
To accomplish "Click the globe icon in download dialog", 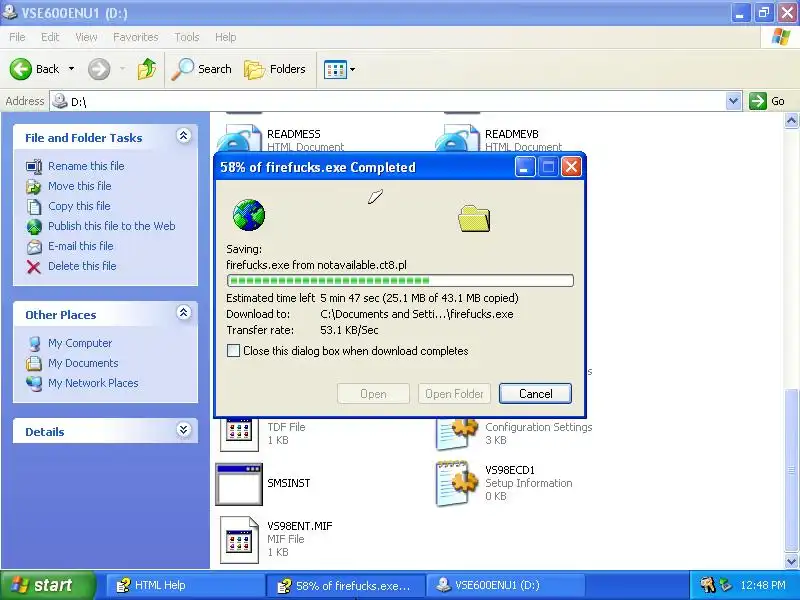I will click(249, 215).
